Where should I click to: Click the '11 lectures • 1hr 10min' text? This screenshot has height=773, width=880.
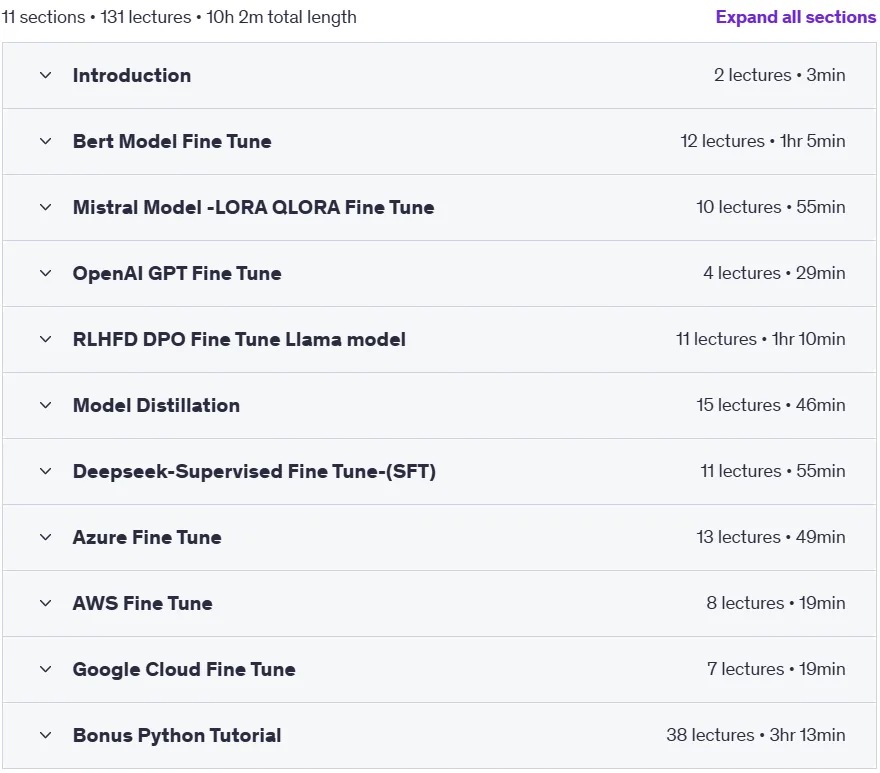[760, 339]
